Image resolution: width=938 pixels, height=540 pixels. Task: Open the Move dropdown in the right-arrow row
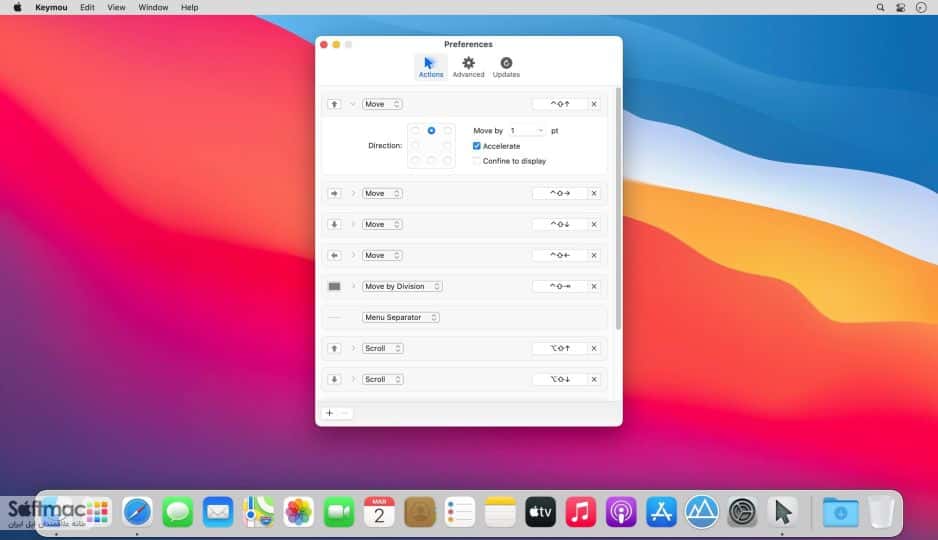[x=382, y=193]
